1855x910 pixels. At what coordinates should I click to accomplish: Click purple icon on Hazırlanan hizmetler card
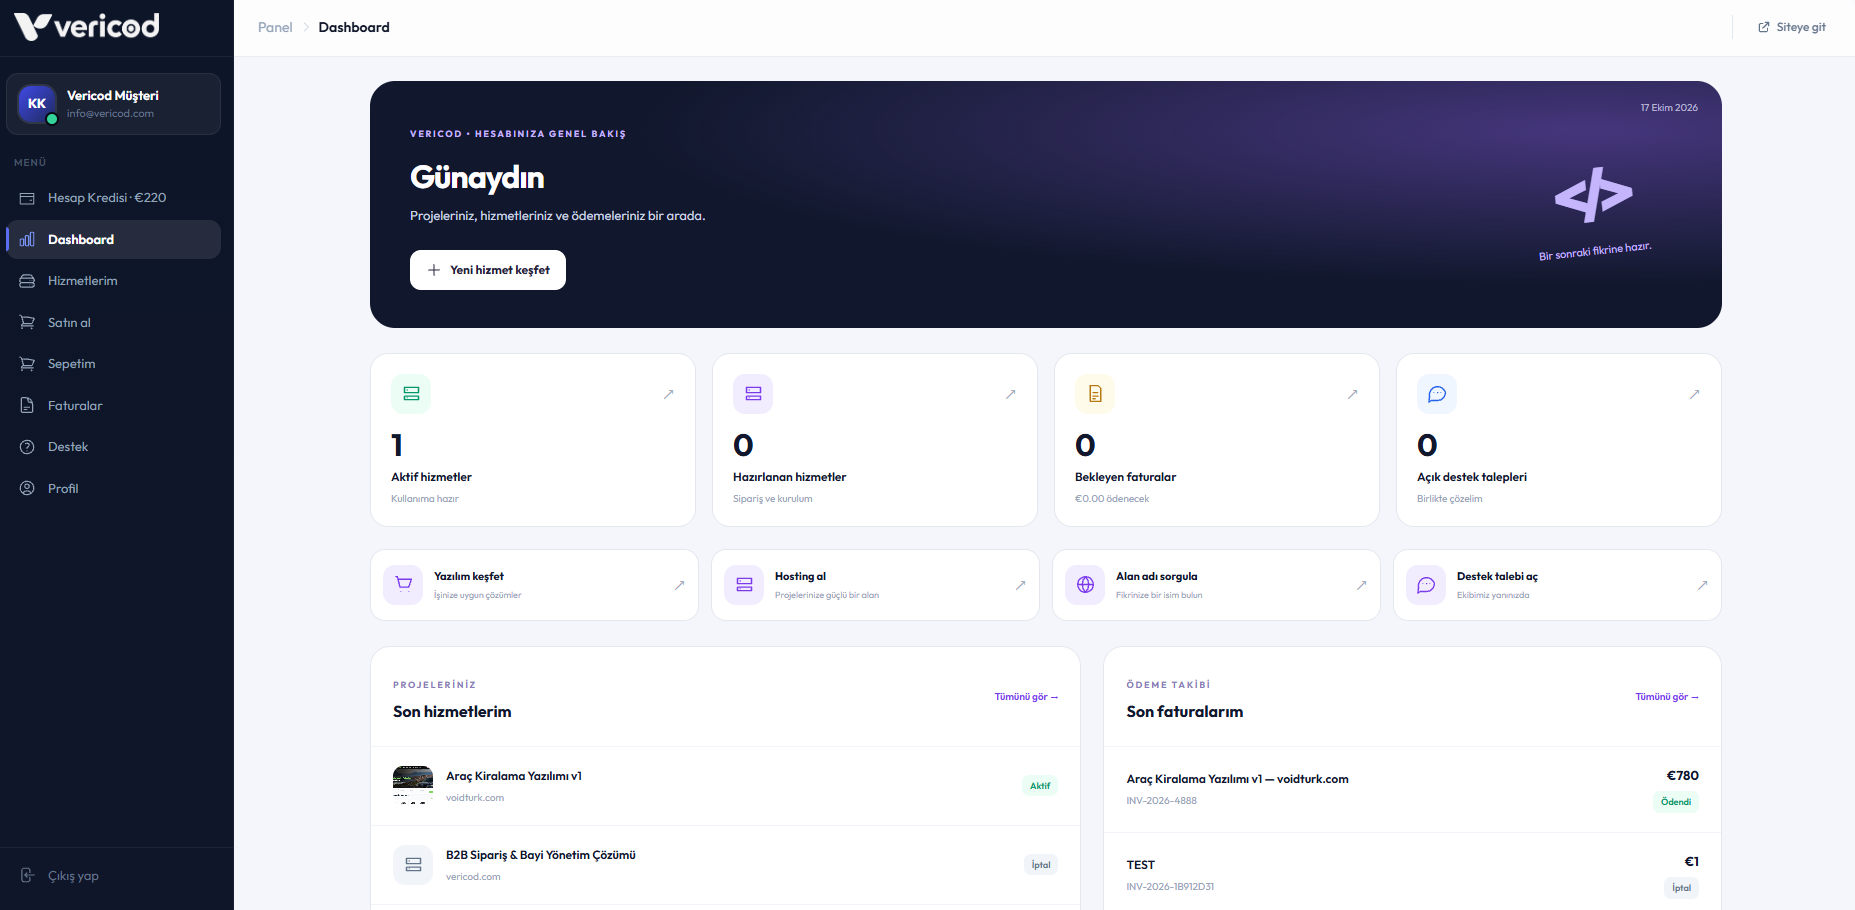pyautogui.click(x=753, y=394)
